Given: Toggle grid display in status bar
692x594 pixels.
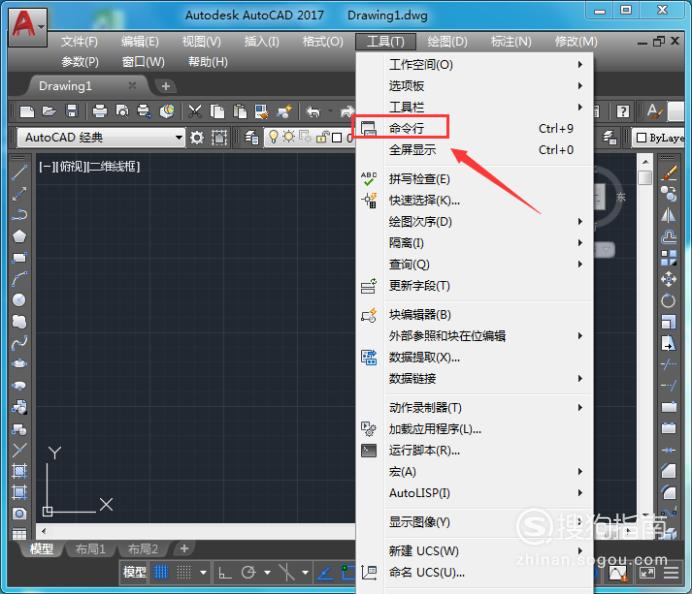Looking at the screenshot, I should (x=161, y=572).
